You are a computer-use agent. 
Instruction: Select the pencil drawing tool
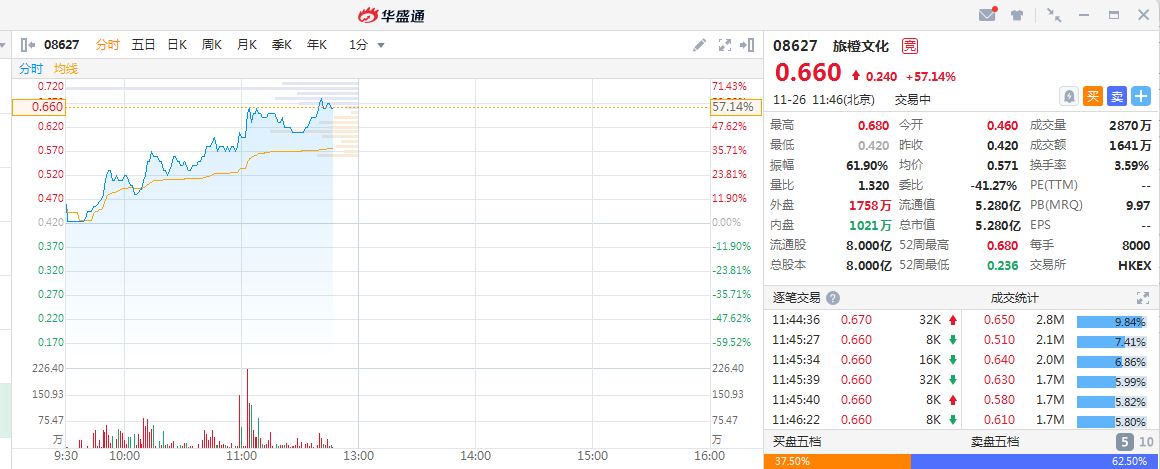coord(700,45)
